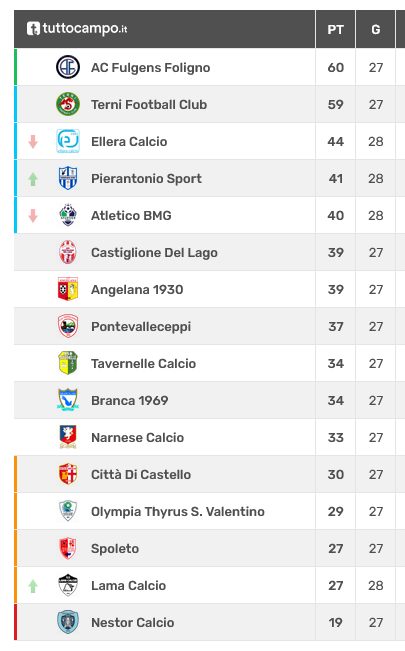405x651 pixels.
Task: Click Tavernelle Calcio's 34 points cell
Action: pos(335,363)
